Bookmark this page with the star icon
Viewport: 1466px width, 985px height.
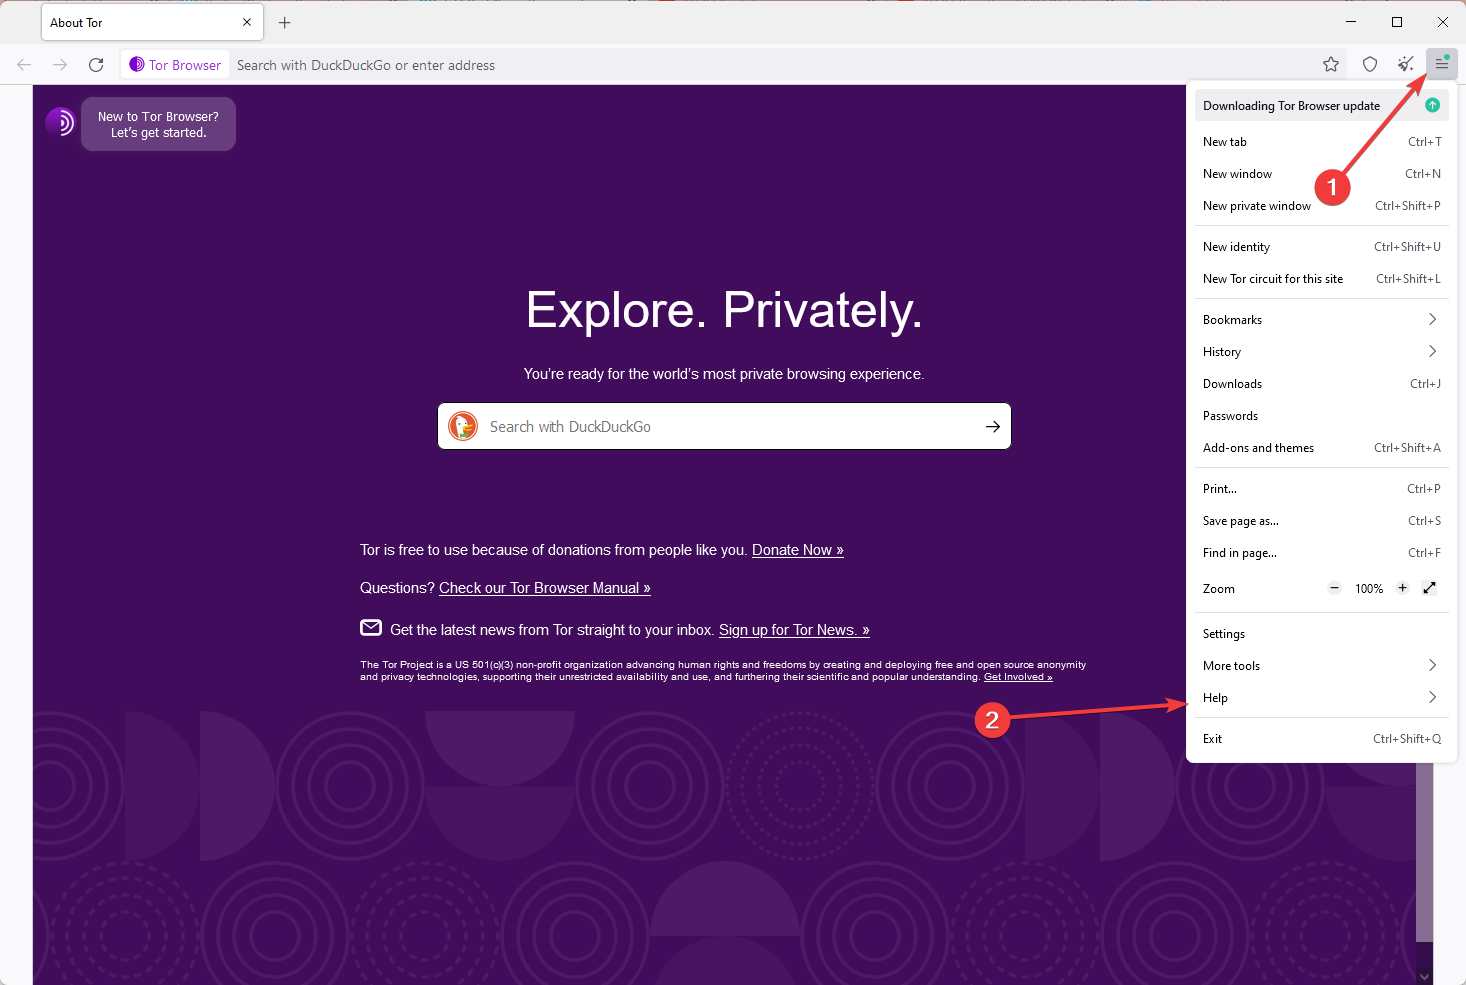[x=1331, y=64]
